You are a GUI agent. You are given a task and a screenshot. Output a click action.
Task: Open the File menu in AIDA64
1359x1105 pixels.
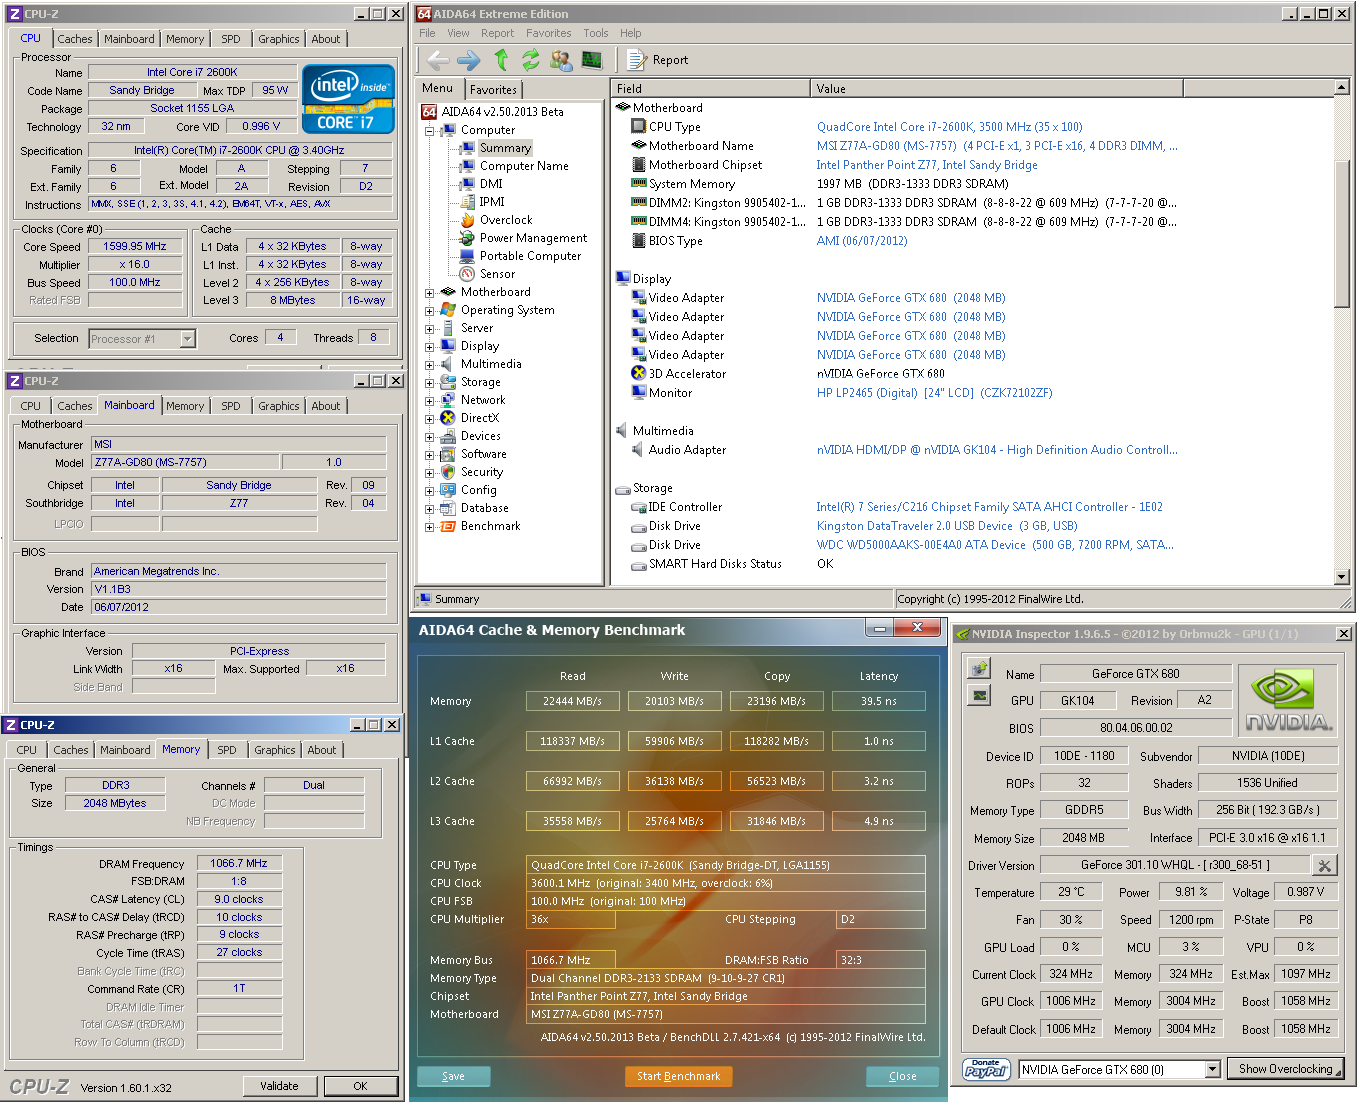pyautogui.click(x=427, y=33)
